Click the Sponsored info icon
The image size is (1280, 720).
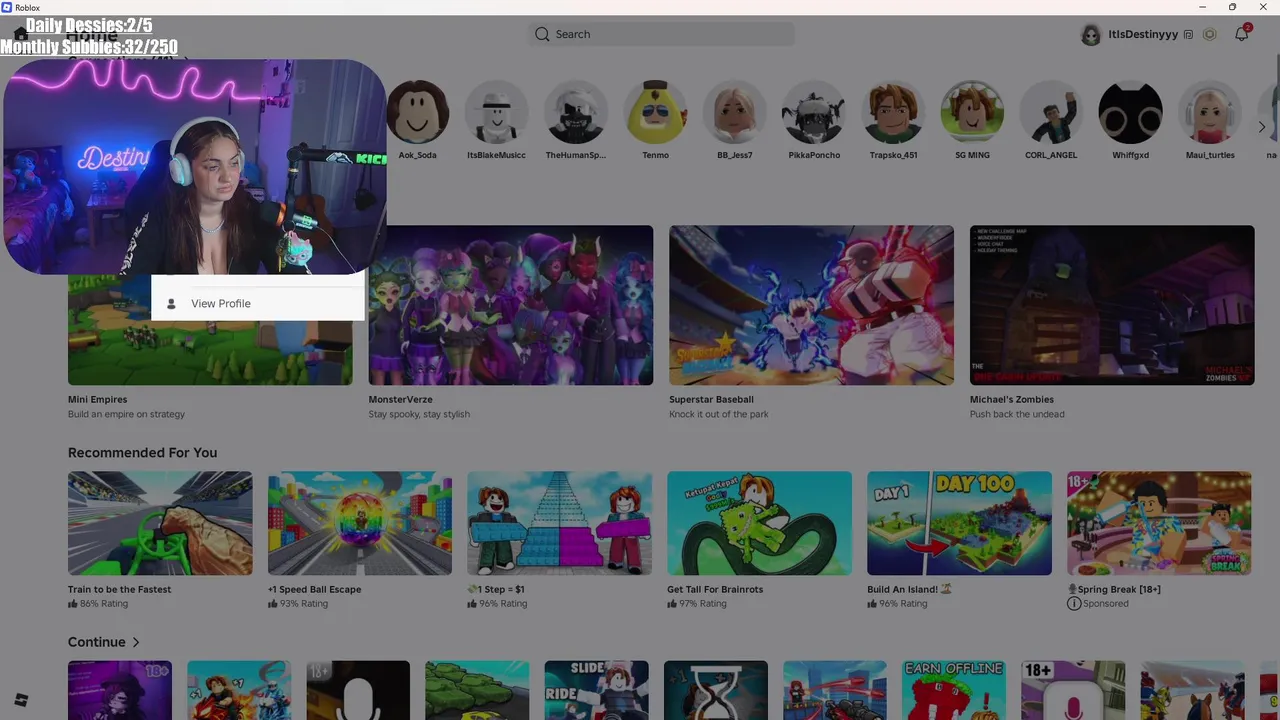click(x=1074, y=604)
